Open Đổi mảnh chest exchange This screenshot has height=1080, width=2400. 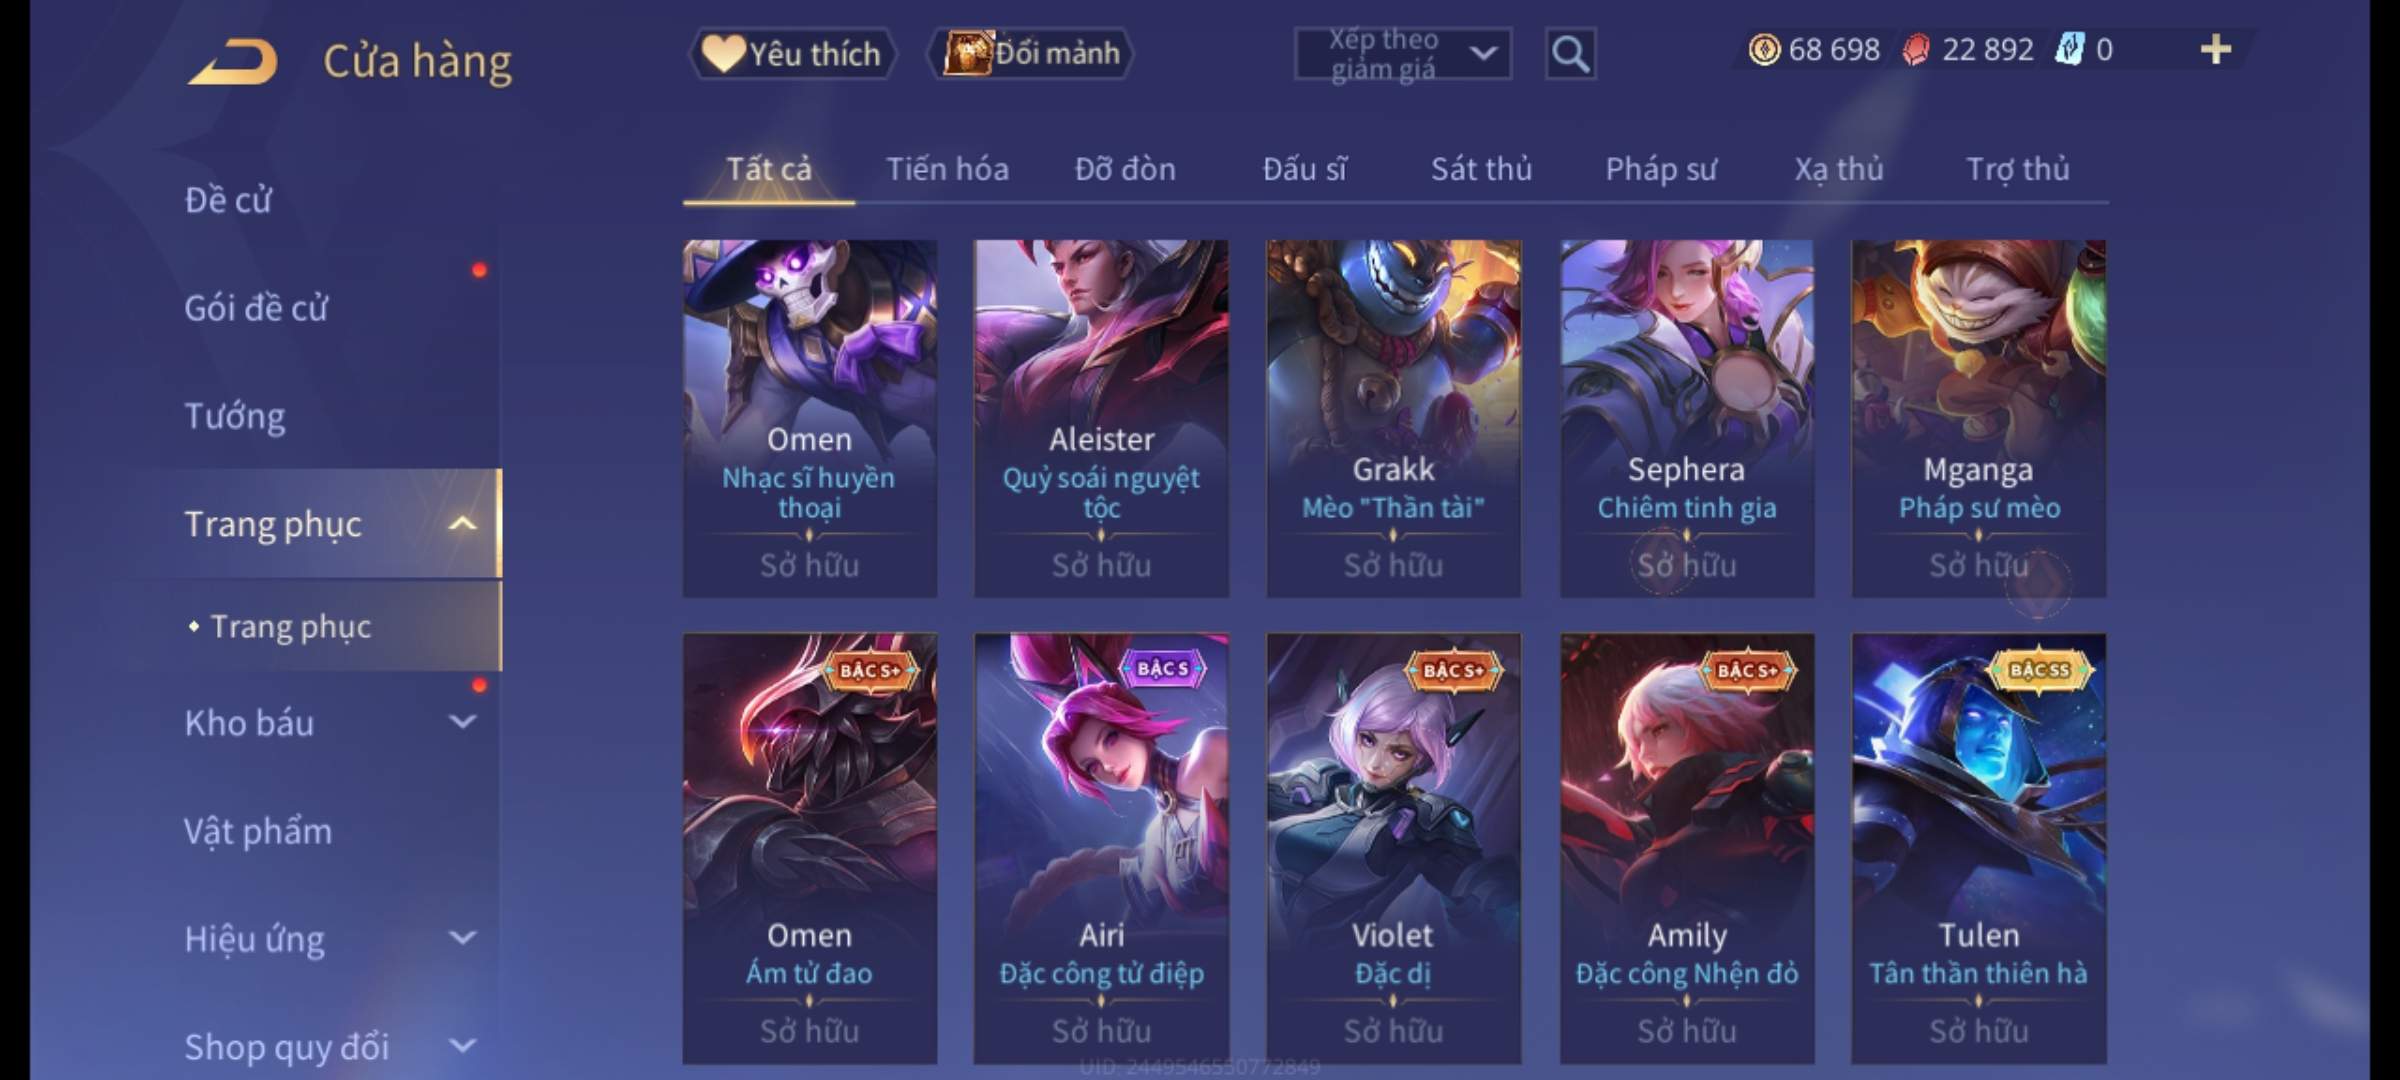[x=1032, y=54]
